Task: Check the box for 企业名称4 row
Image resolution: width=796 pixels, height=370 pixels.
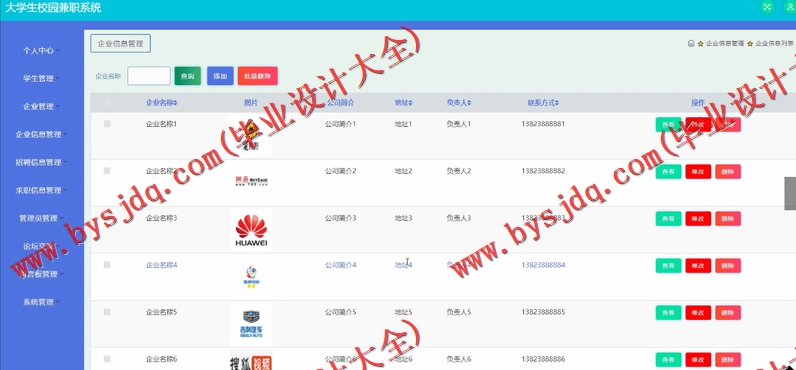Action: 107,265
